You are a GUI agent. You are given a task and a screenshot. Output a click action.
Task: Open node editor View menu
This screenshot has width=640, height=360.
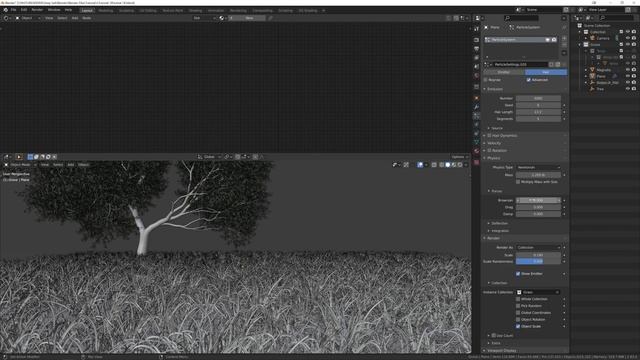(x=49, y=18)
